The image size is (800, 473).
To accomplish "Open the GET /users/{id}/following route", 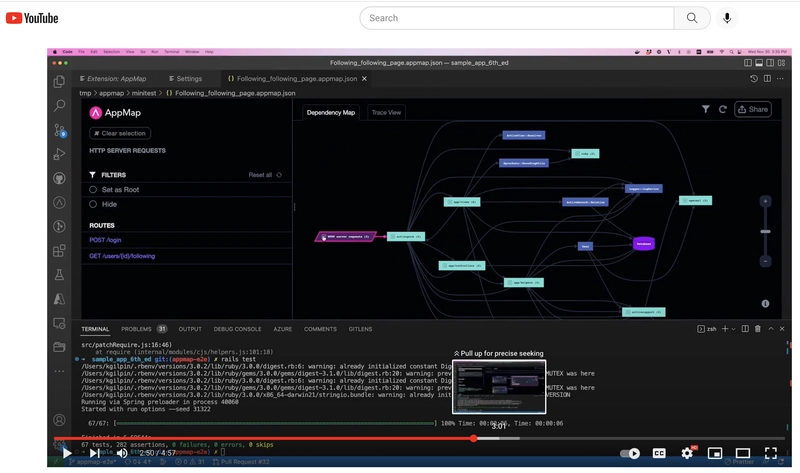I will coord(122,256).
